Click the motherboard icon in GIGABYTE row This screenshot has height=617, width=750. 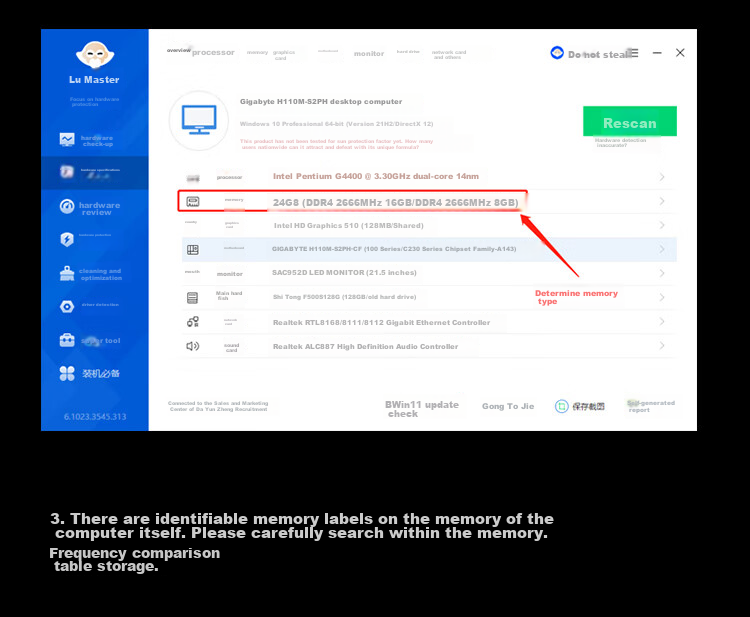[x=193, y=250]
